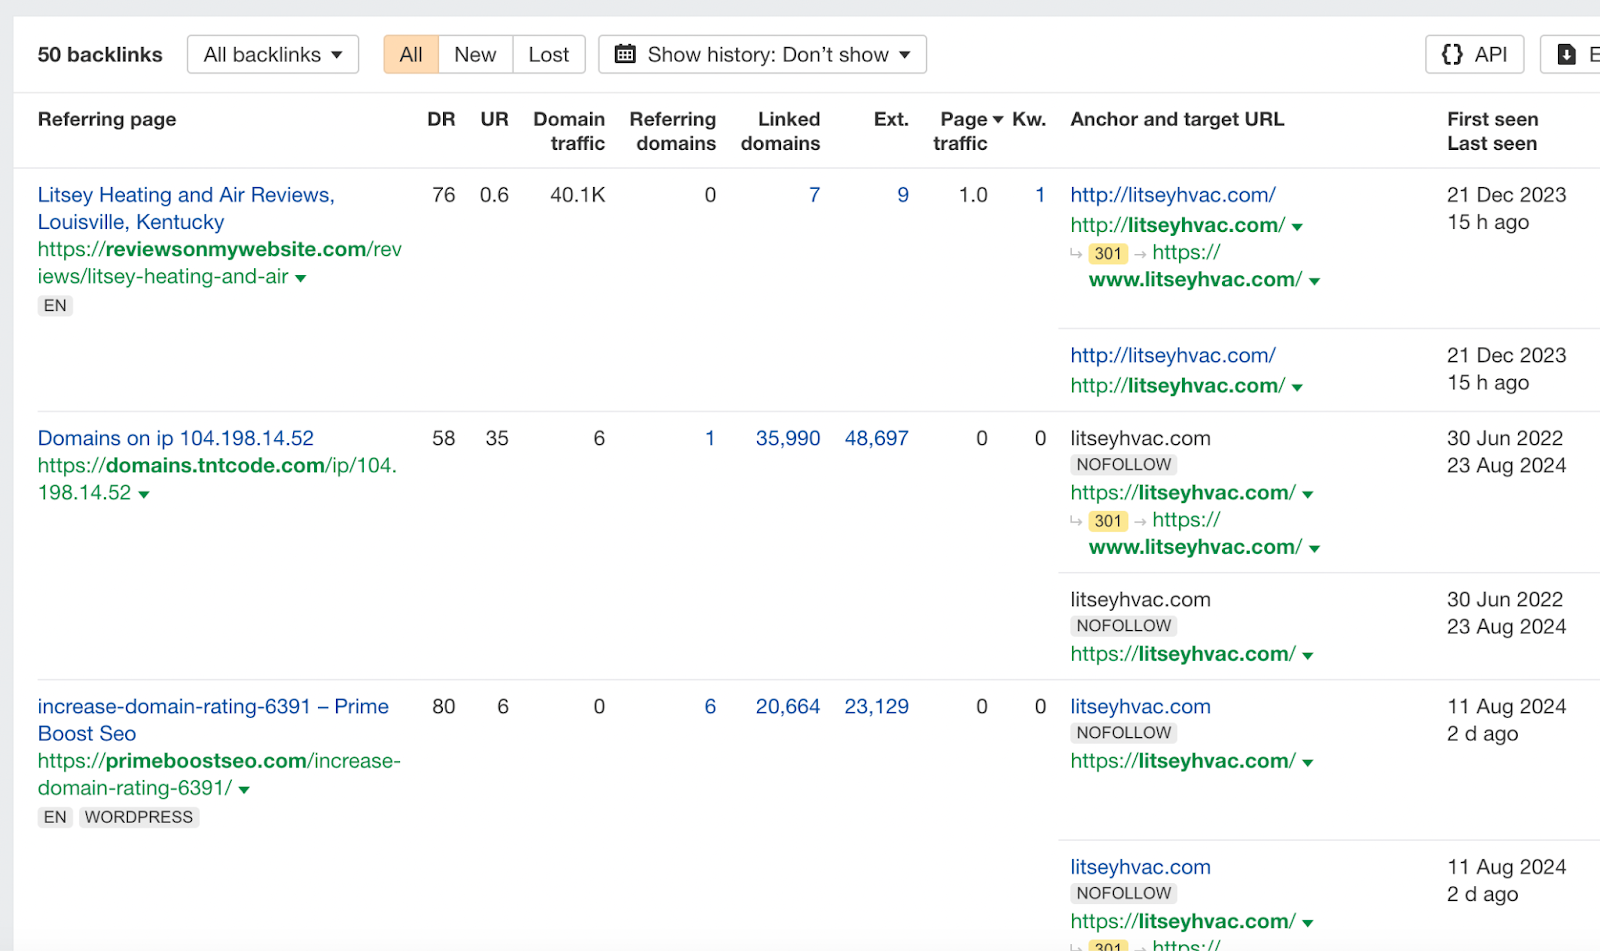Click linked domains value 35,990

(788, 438)
